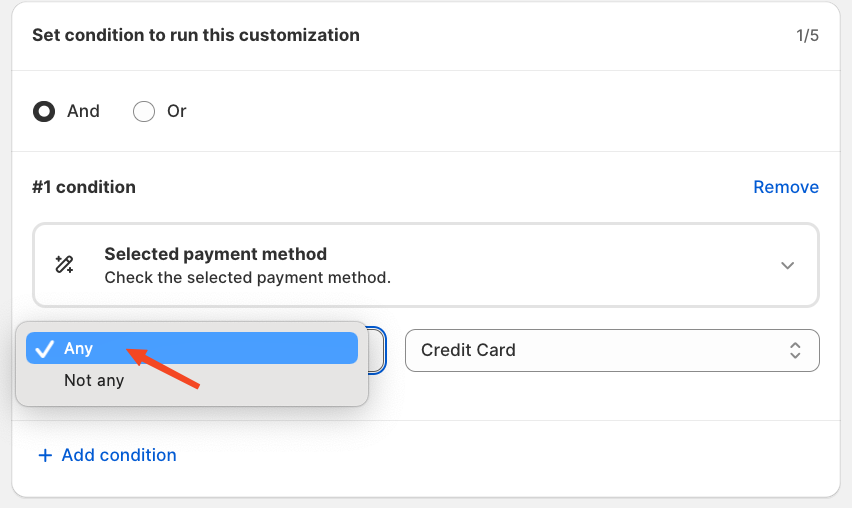Choose "Not any" in the popup menu
Viewport: 852px width, 508px height.
[94, 380]
